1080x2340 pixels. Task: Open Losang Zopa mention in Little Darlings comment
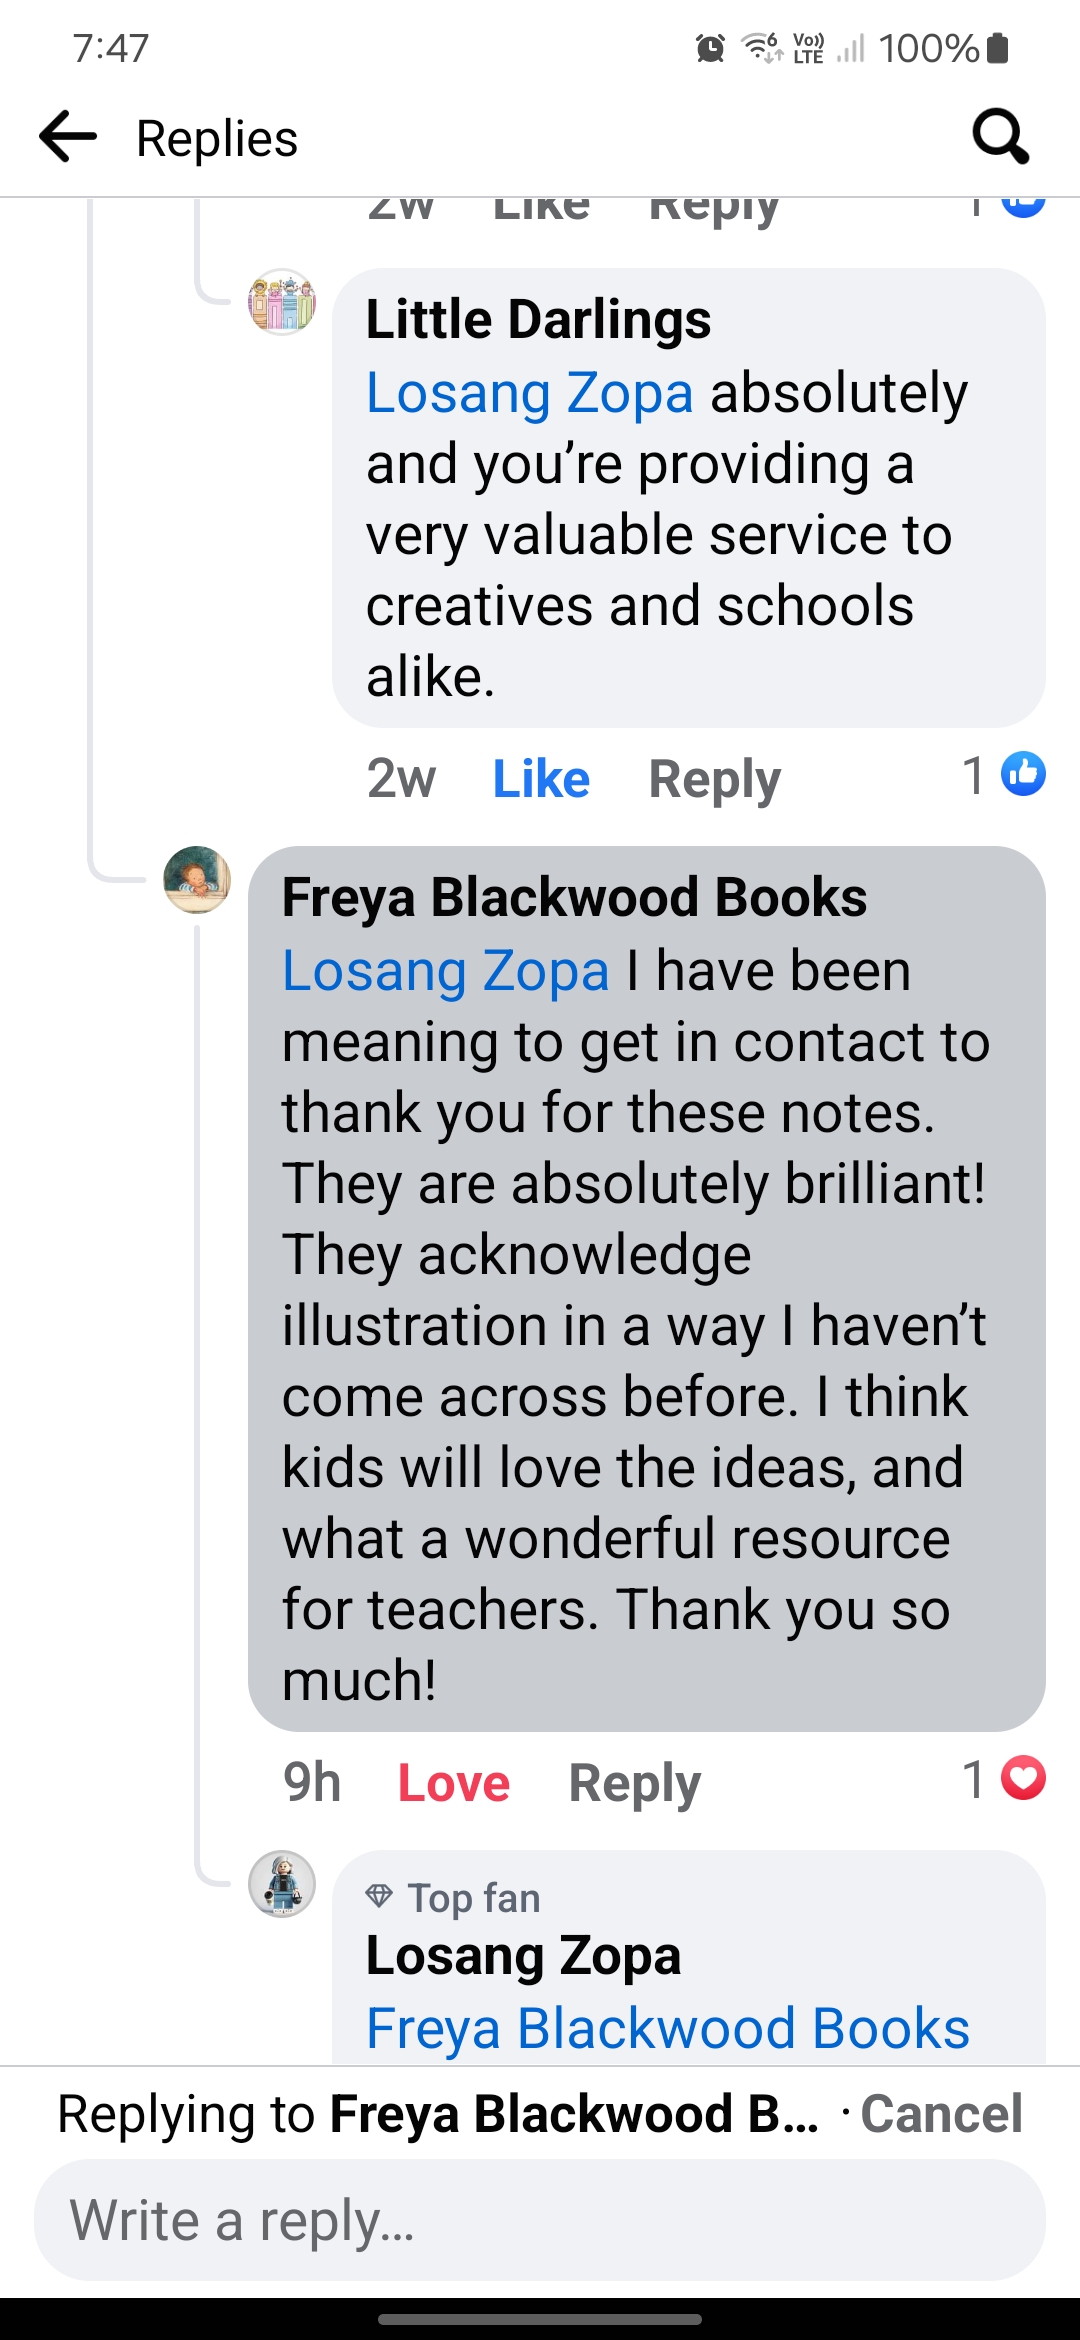[529, 393]
